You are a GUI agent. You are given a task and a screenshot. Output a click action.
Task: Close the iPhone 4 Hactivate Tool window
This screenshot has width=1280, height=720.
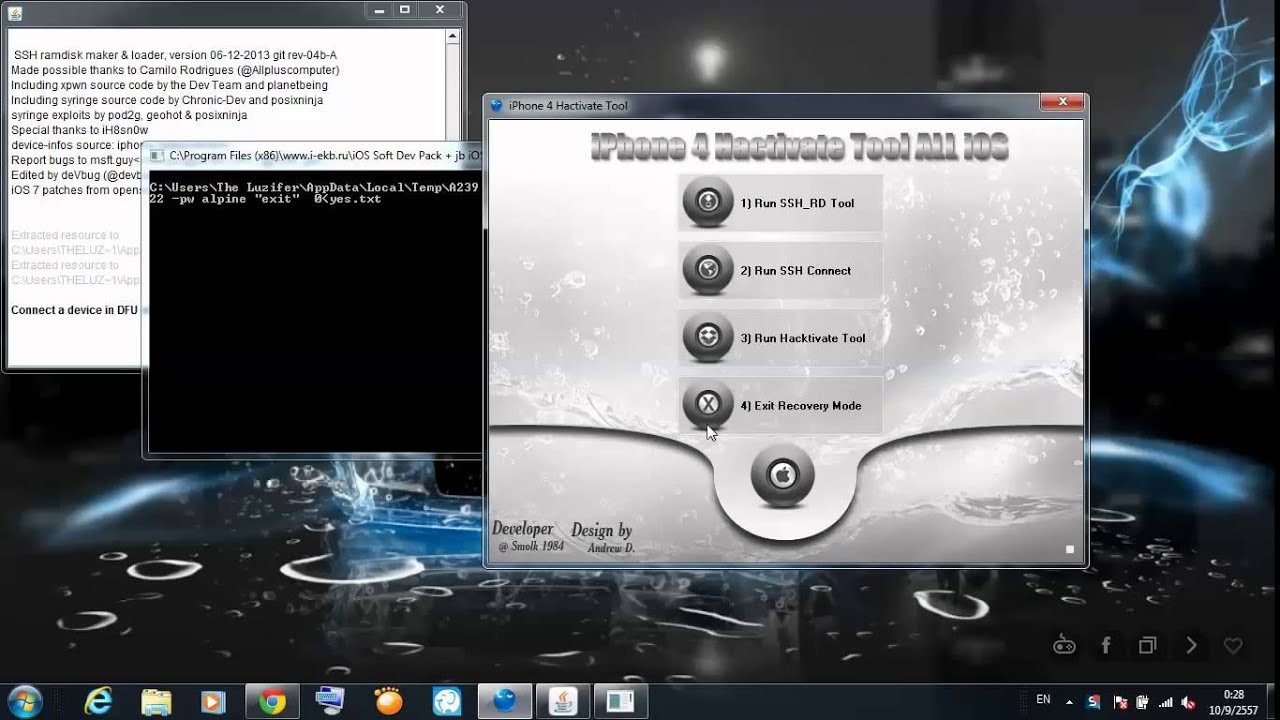click(x=1062, y=102)
